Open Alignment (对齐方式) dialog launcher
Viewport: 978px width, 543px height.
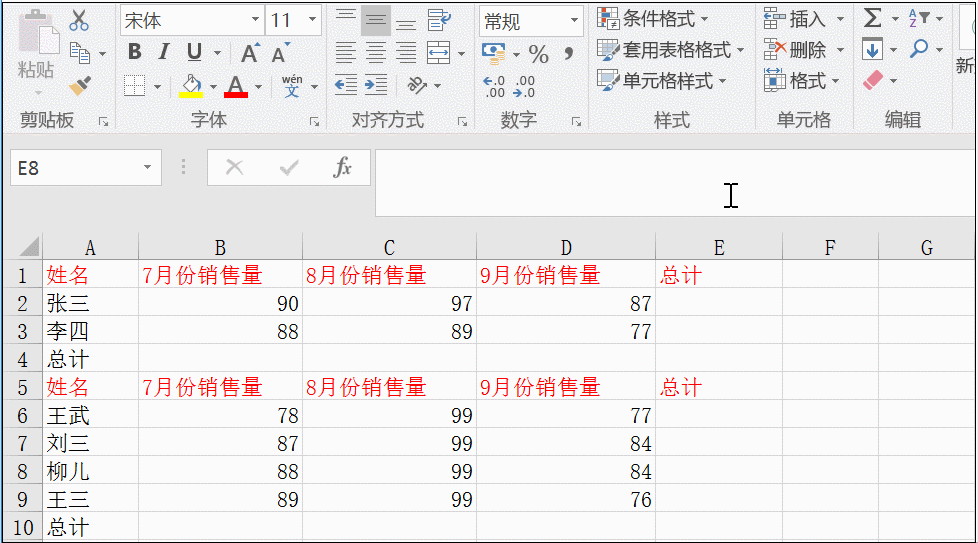[x=462, y=122]
